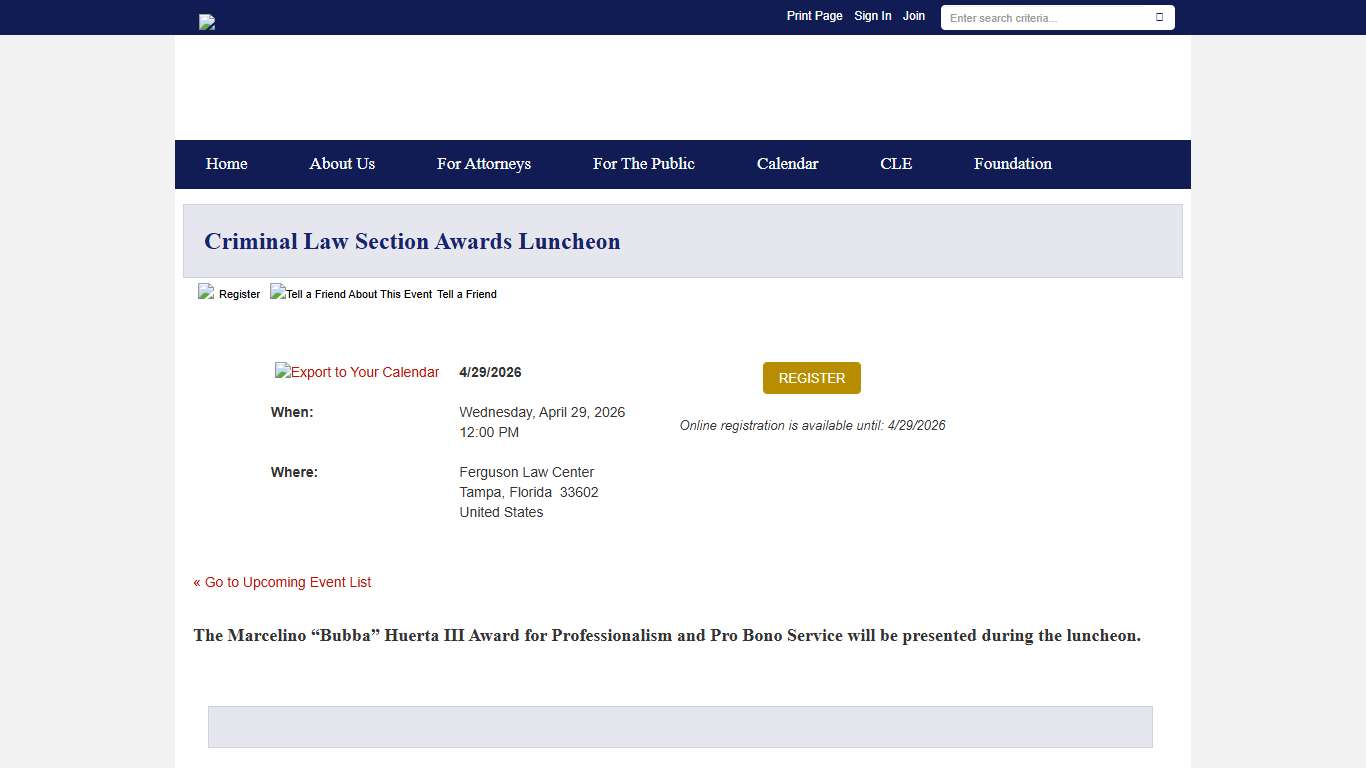Open the CLE menu item
The height and width of the screenshot is (768, 1366).
point(896,164)
